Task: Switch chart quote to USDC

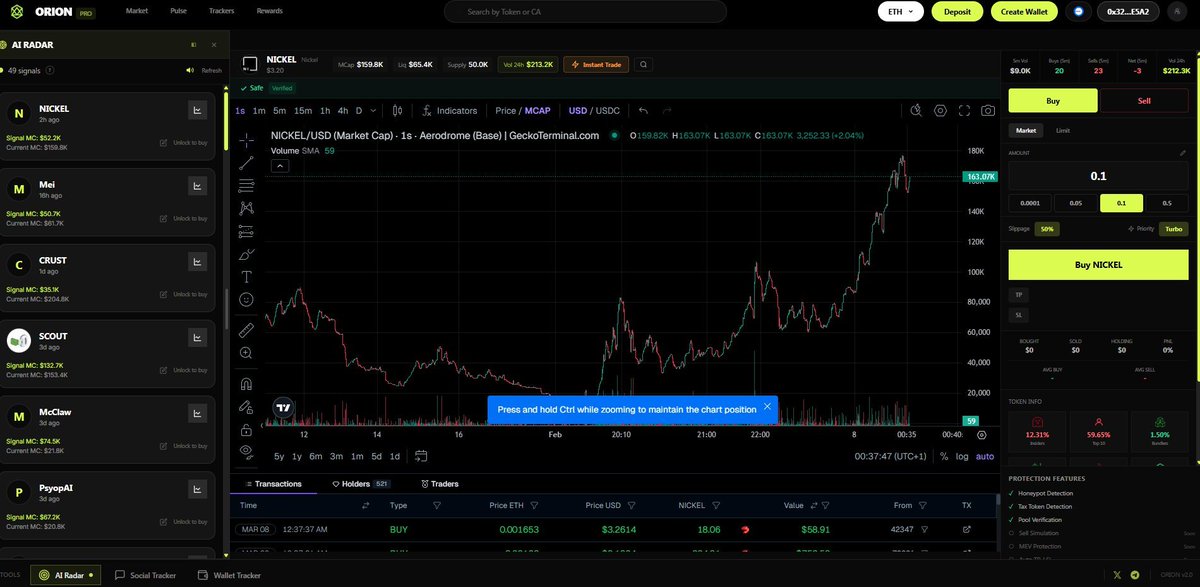Action: click(608, 110)
